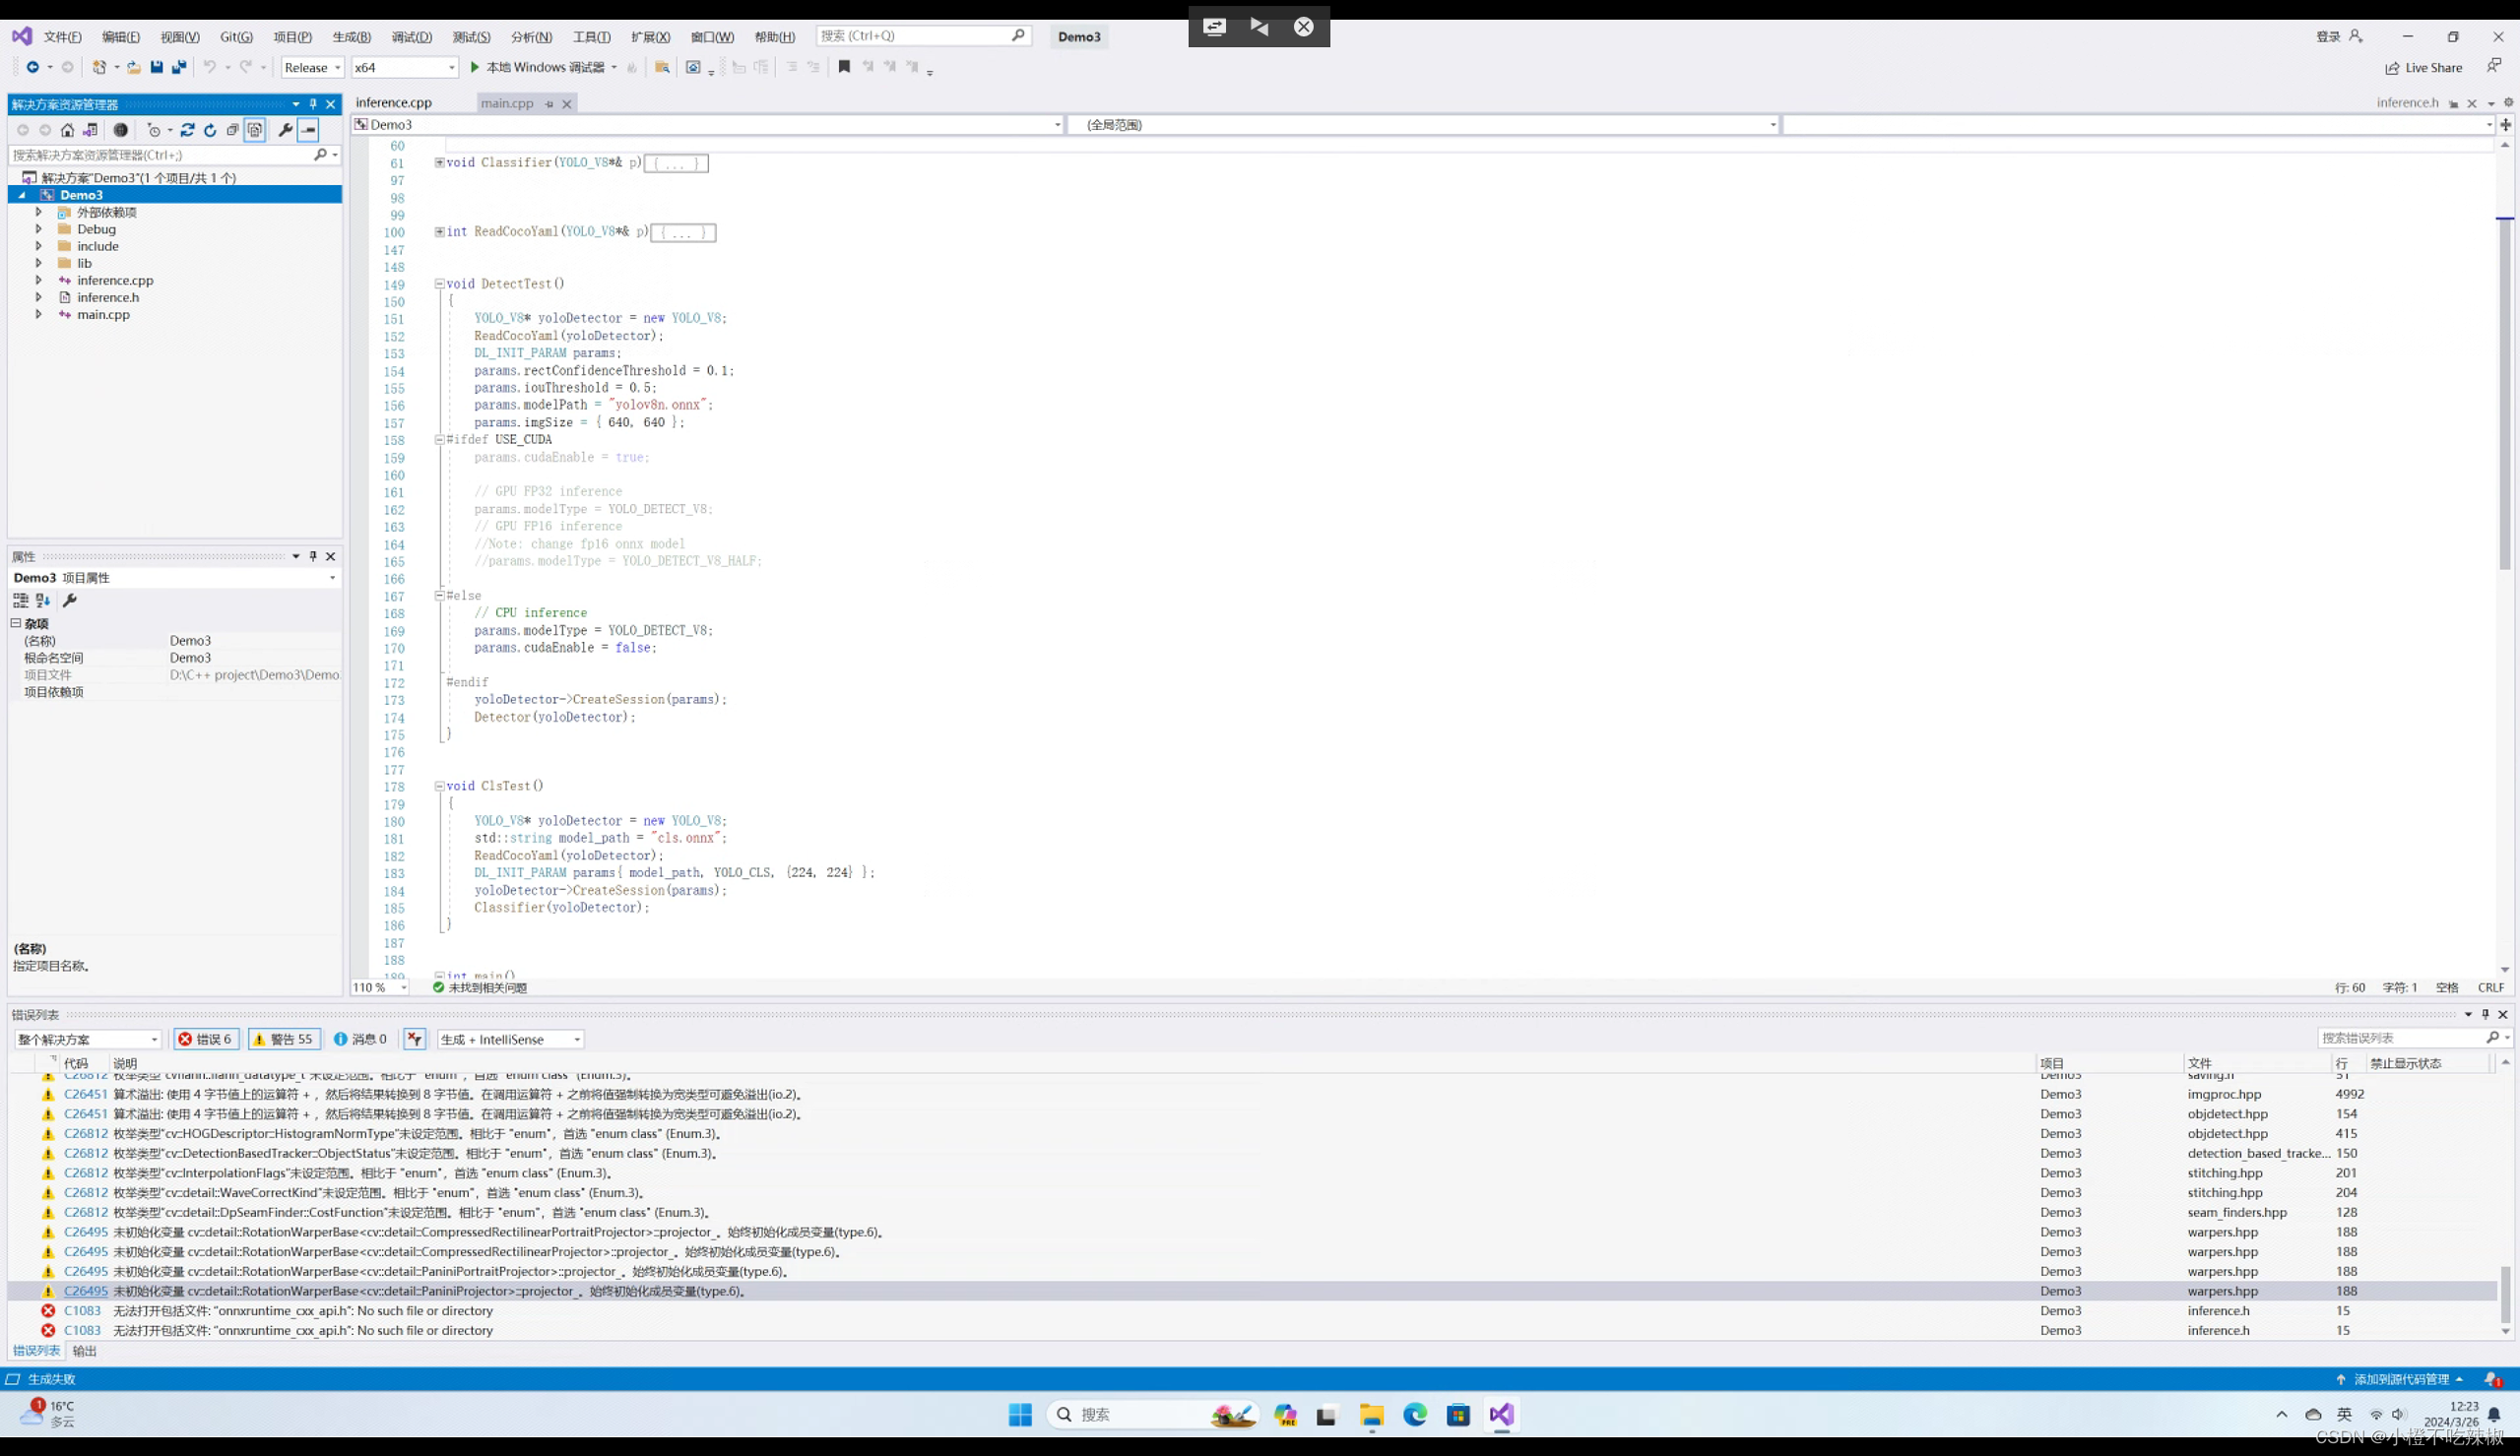Viewport: 2520px width, 1456px height.
Task: Click the highlighted C26495 warning code link
Action: 85,1291
